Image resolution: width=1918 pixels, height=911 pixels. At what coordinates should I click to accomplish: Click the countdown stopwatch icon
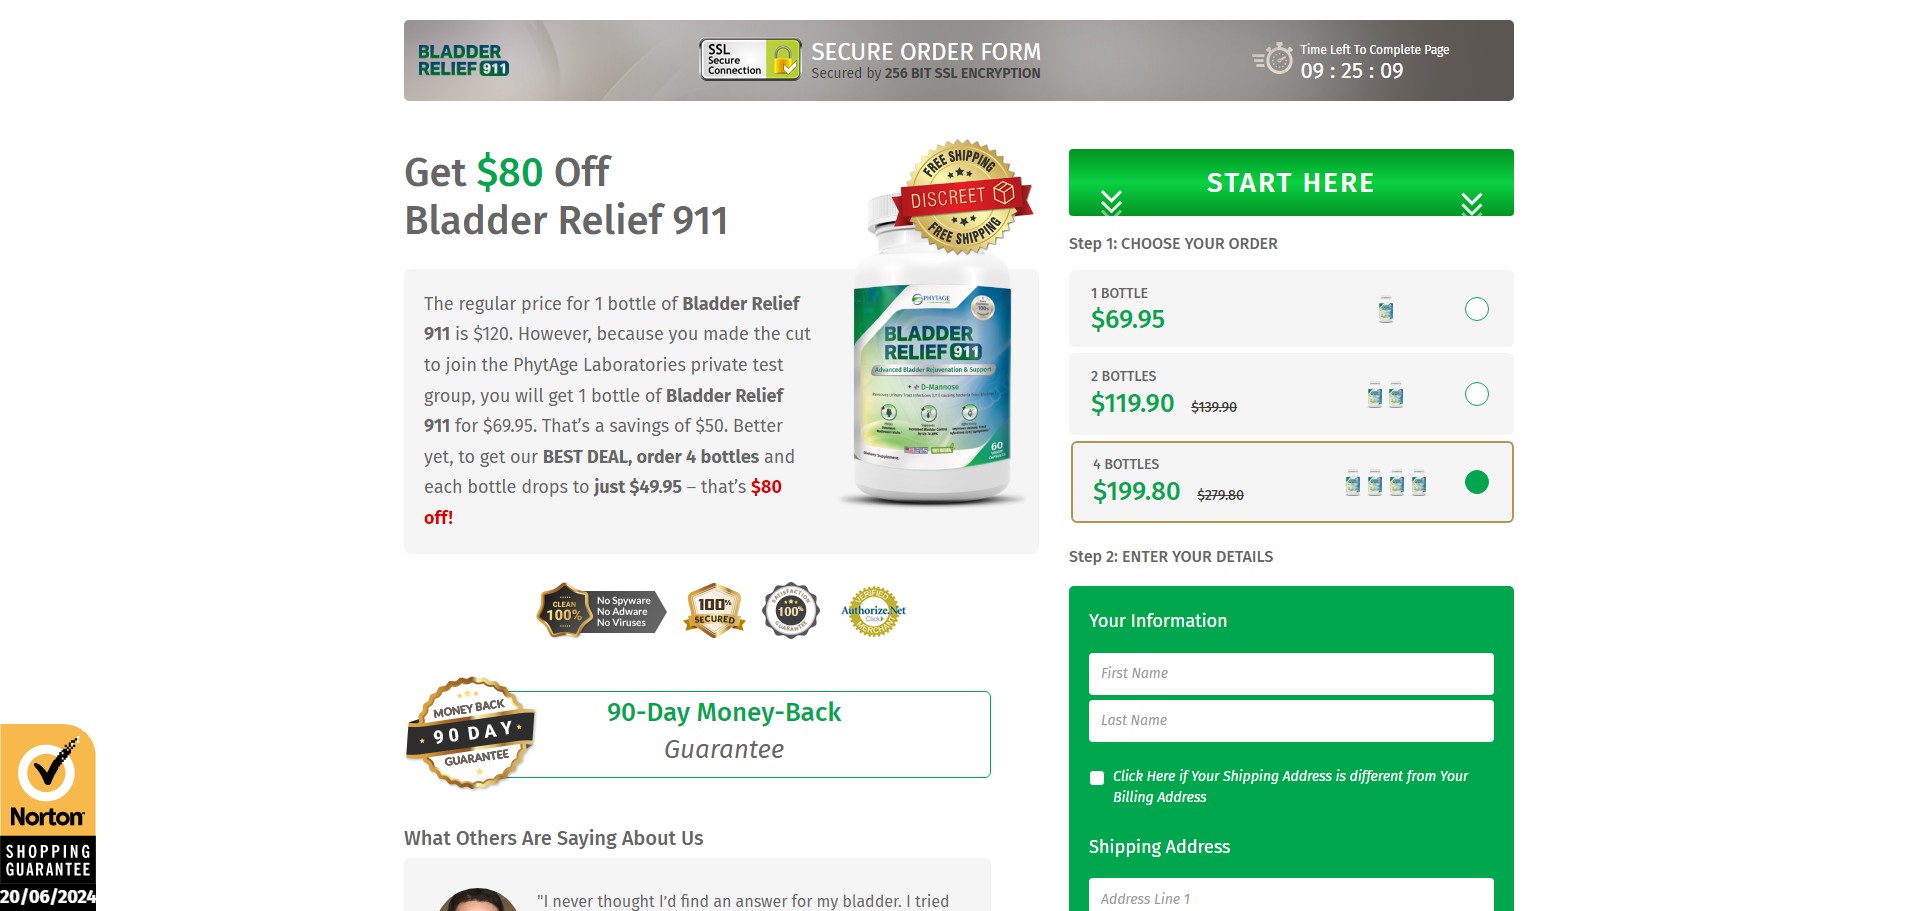pos(1273,59)
